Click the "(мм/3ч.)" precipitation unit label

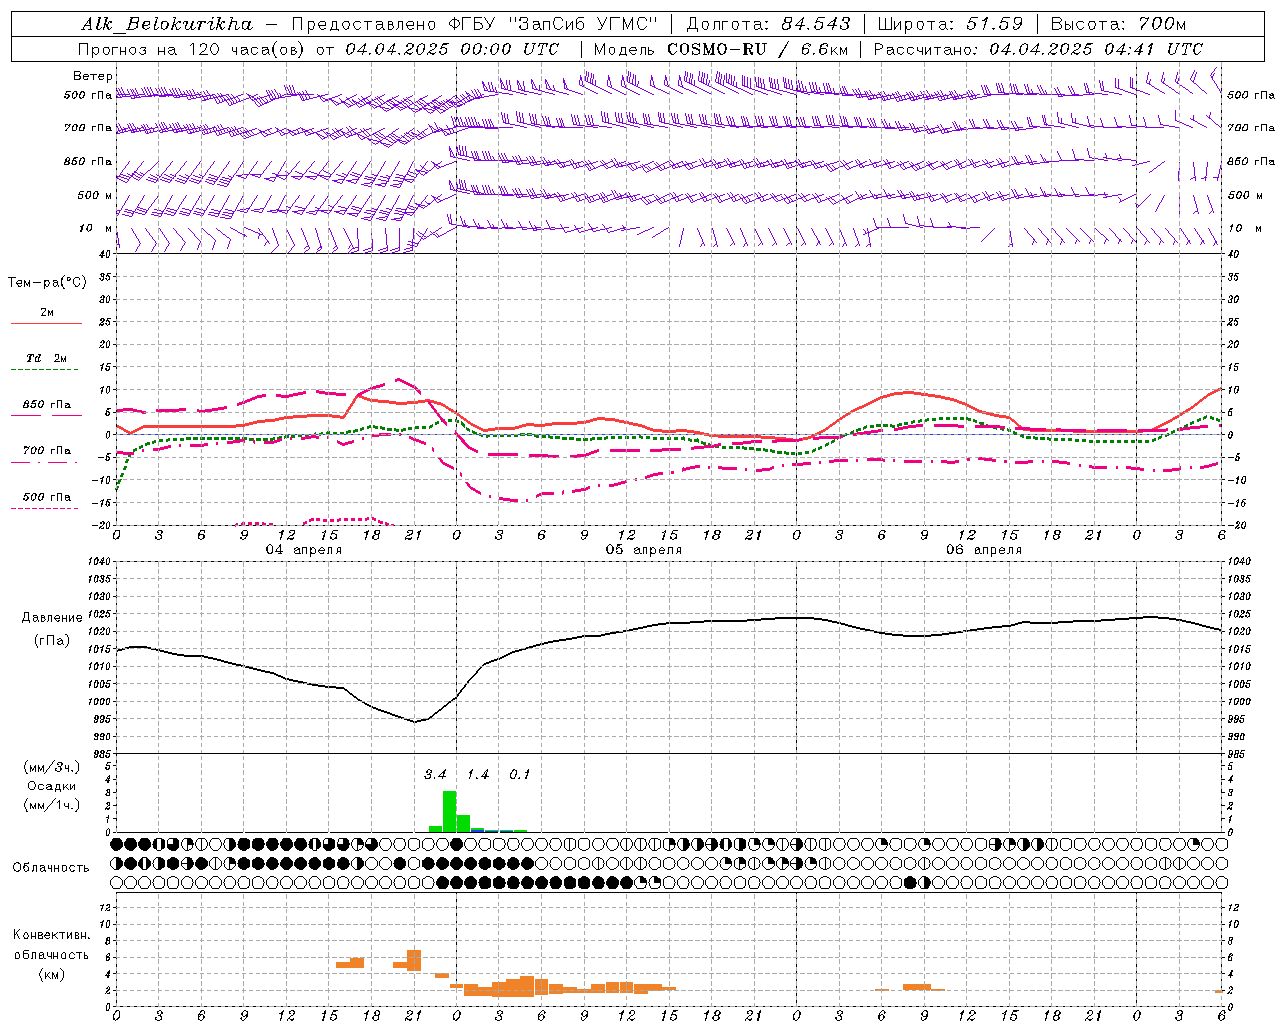(52, 767)
